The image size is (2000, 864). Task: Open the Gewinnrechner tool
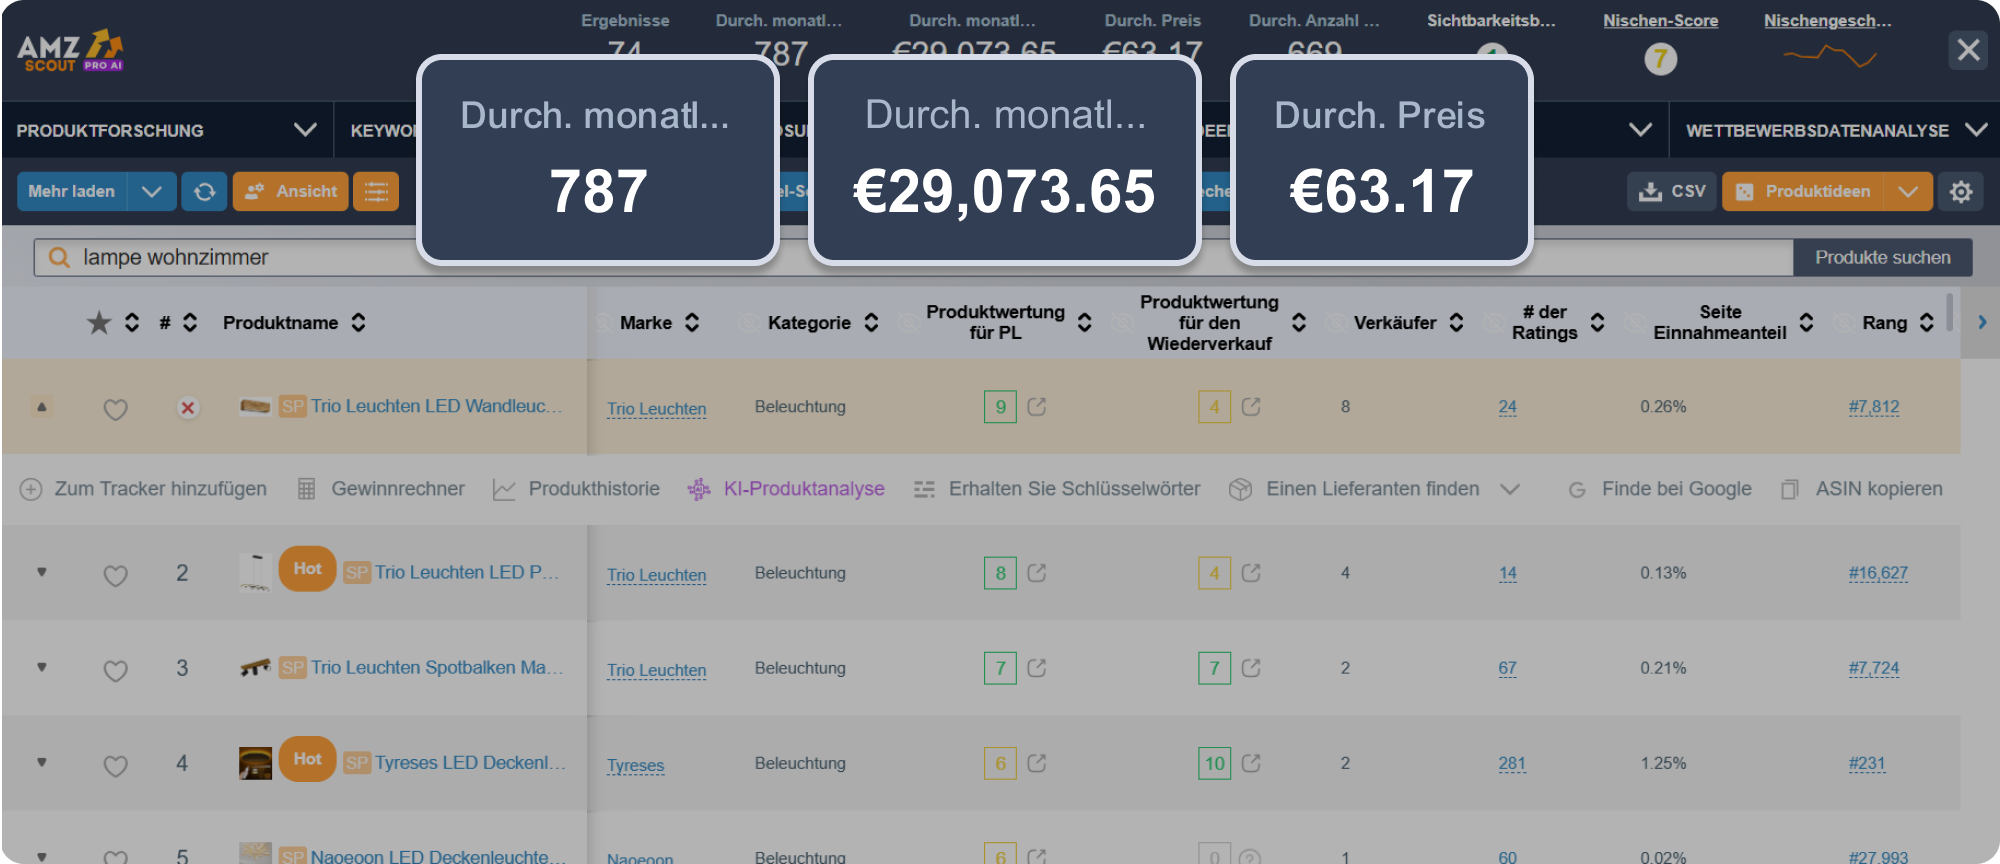coord(381,489)
